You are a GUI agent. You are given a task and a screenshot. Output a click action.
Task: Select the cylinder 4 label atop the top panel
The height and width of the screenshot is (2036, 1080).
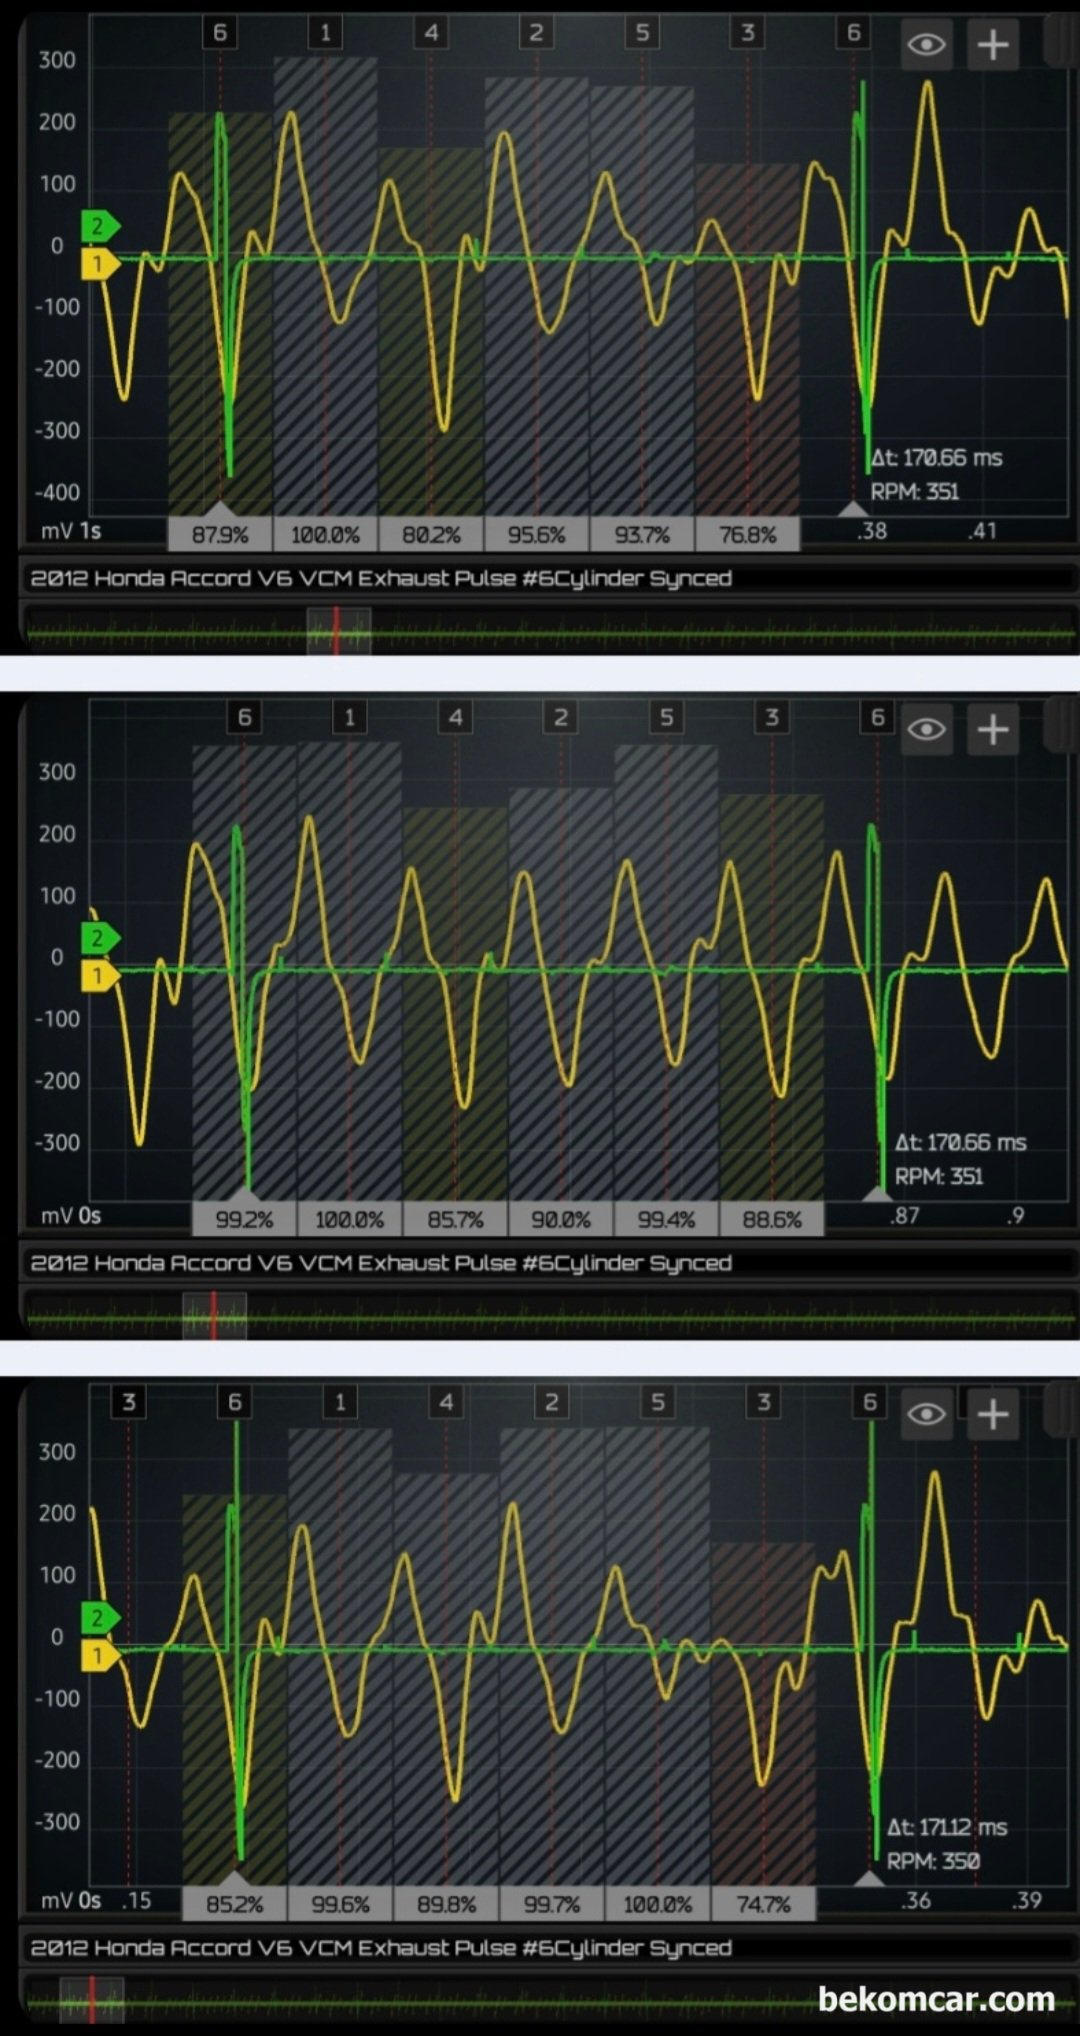tap(431, 33)
